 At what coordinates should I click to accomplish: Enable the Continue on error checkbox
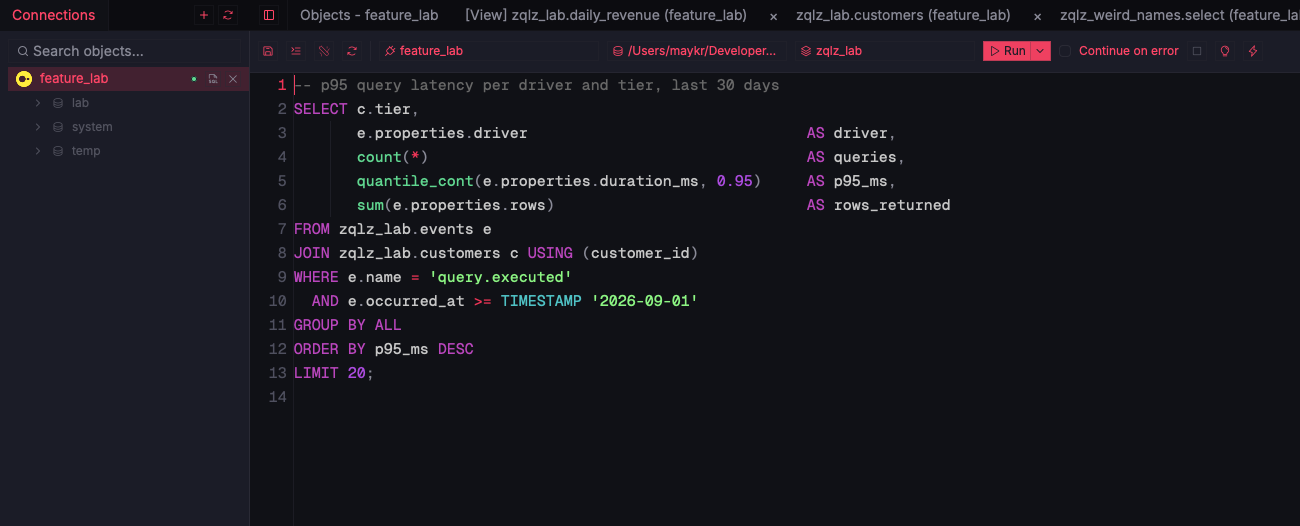[x=1065, y=51]
